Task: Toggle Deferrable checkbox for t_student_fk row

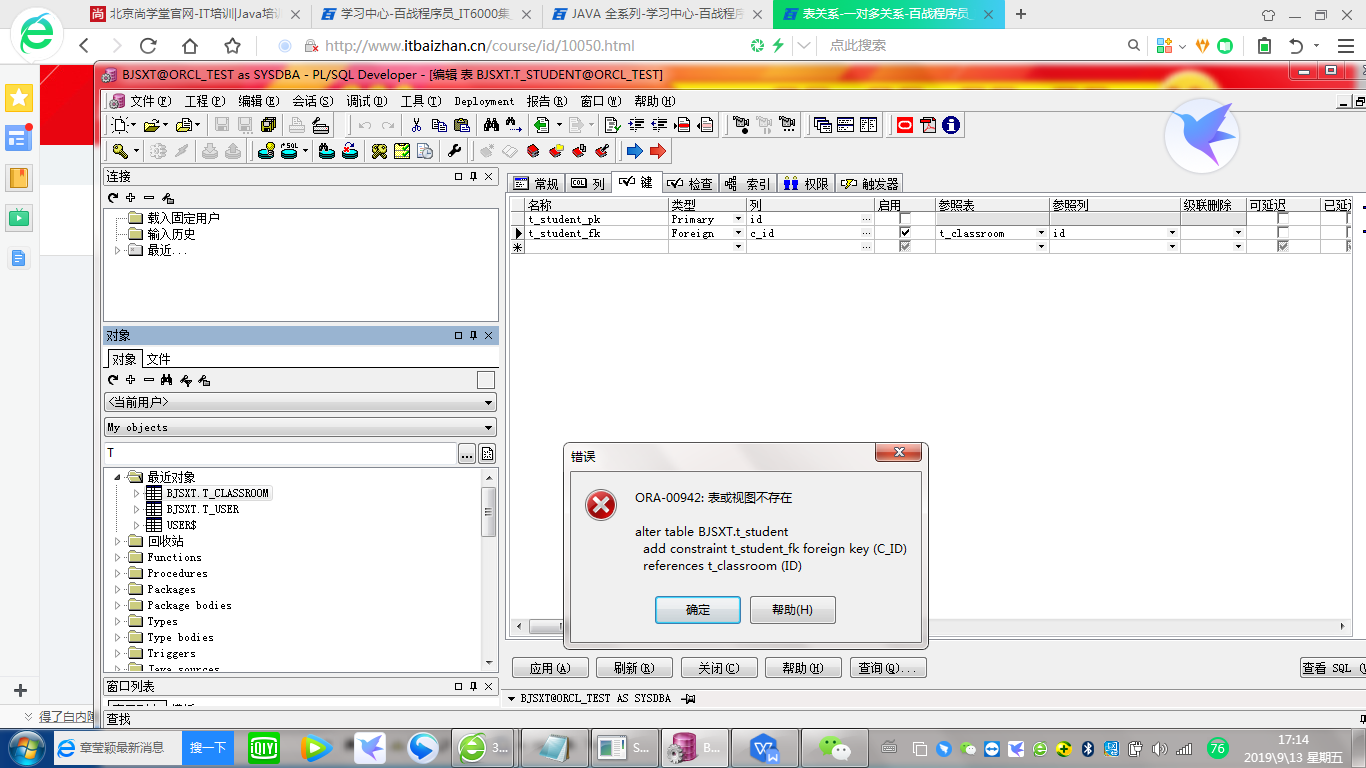Action: click(x=1283, y=233)
